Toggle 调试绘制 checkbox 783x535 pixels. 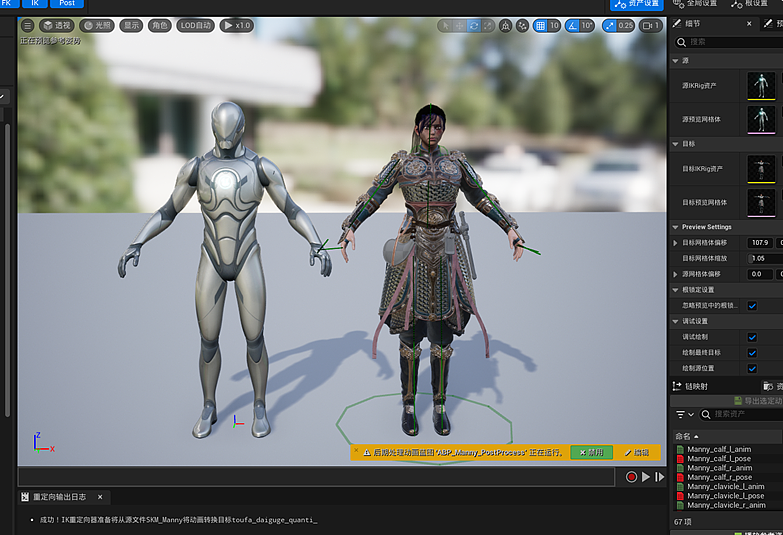tap(752, 337)
